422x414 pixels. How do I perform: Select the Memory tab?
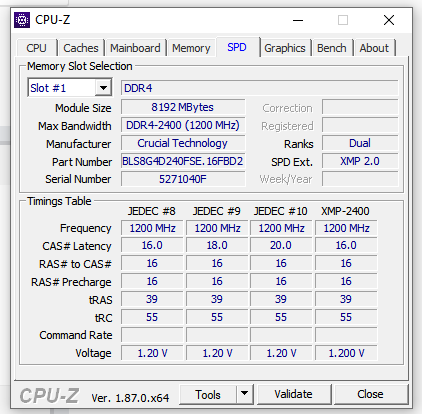pos(191,48)
